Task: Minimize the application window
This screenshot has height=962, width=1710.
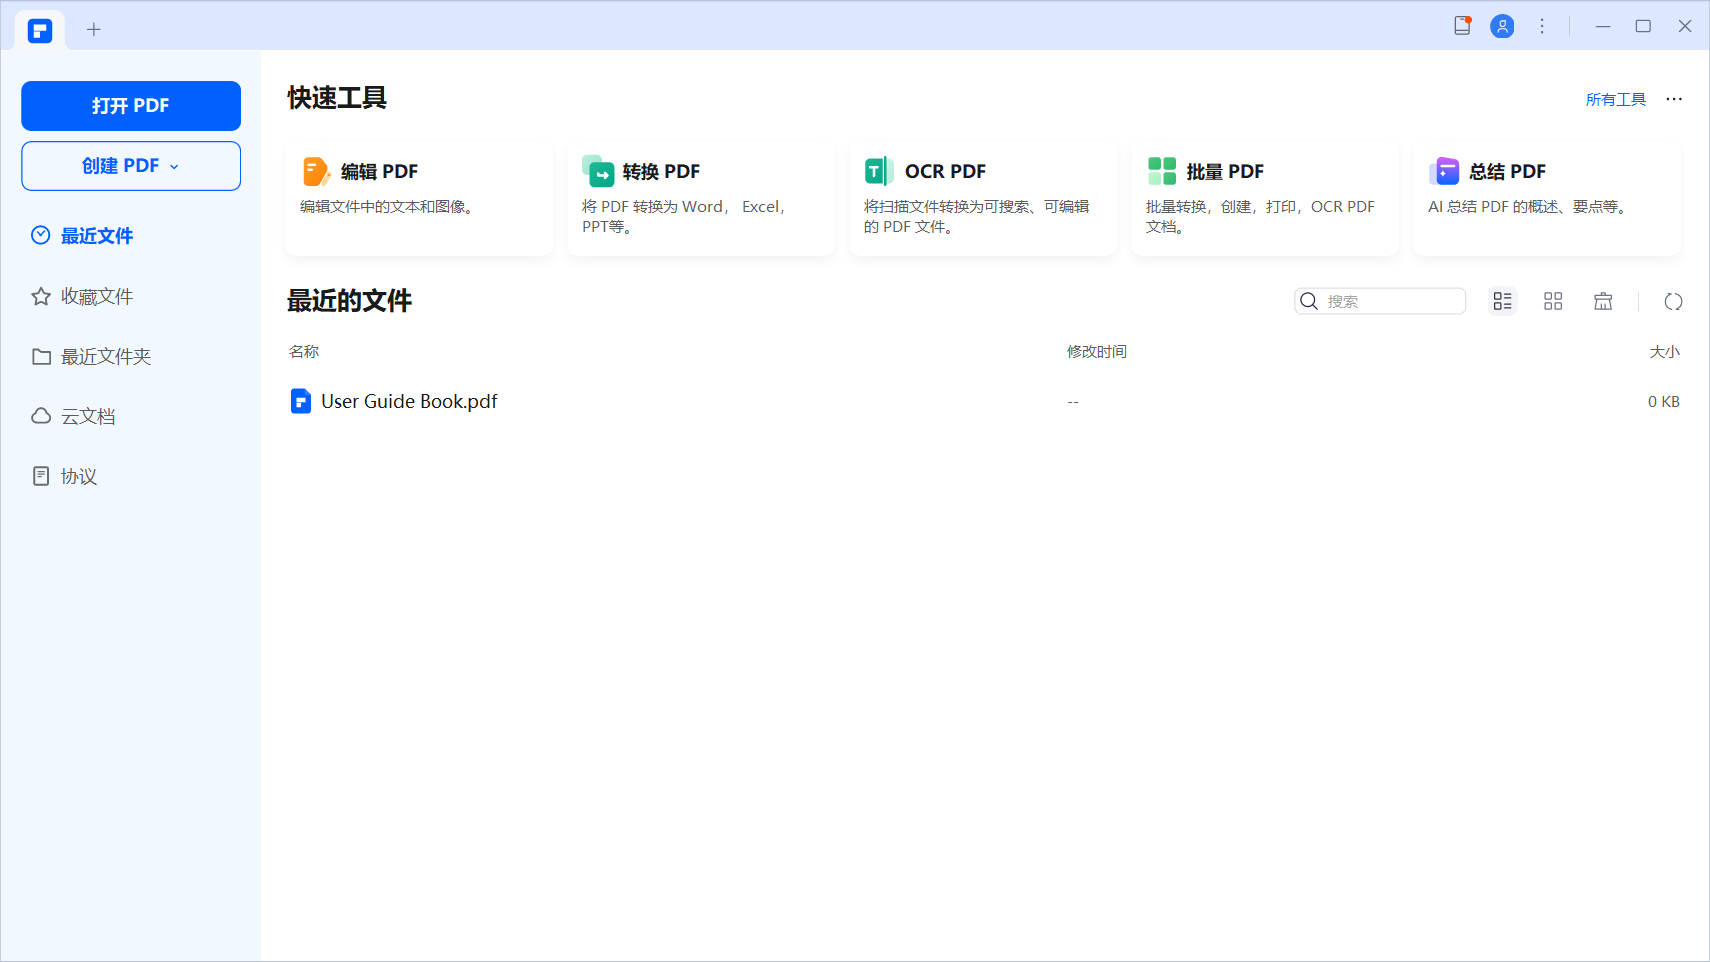Action: [1603, 26]
